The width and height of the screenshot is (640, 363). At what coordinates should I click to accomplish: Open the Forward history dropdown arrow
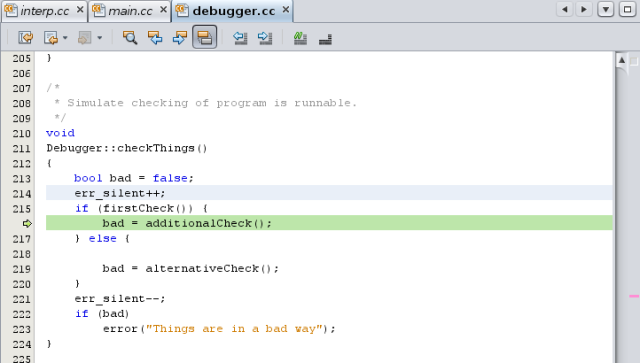point(100,38)
